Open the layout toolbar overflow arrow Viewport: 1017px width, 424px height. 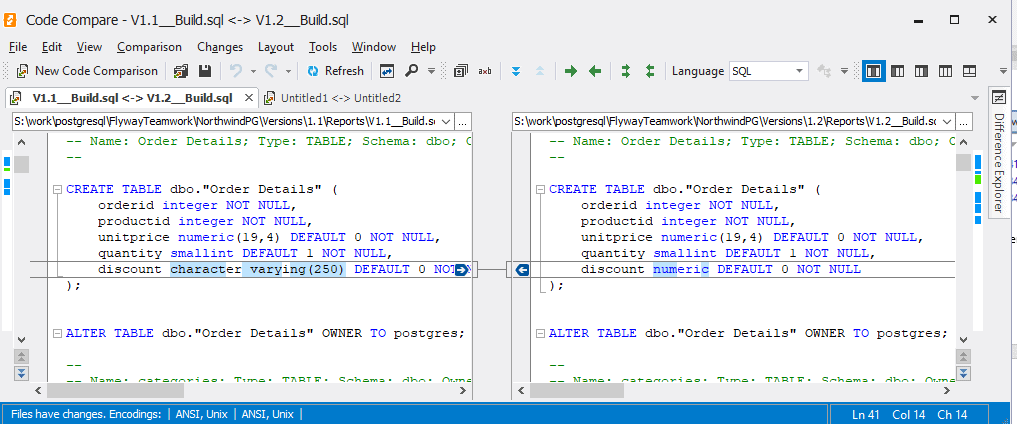click(1003, 71)
